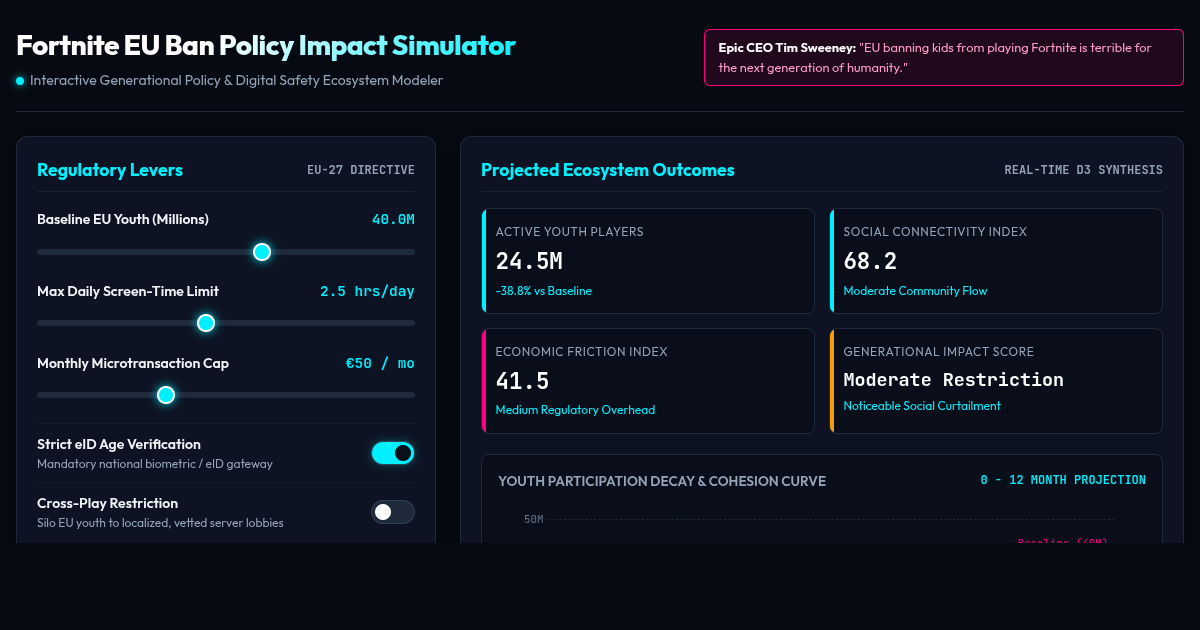
Task: Click the Max Daily Screen-Time Limit slider handle
Action: coord(206,323)
